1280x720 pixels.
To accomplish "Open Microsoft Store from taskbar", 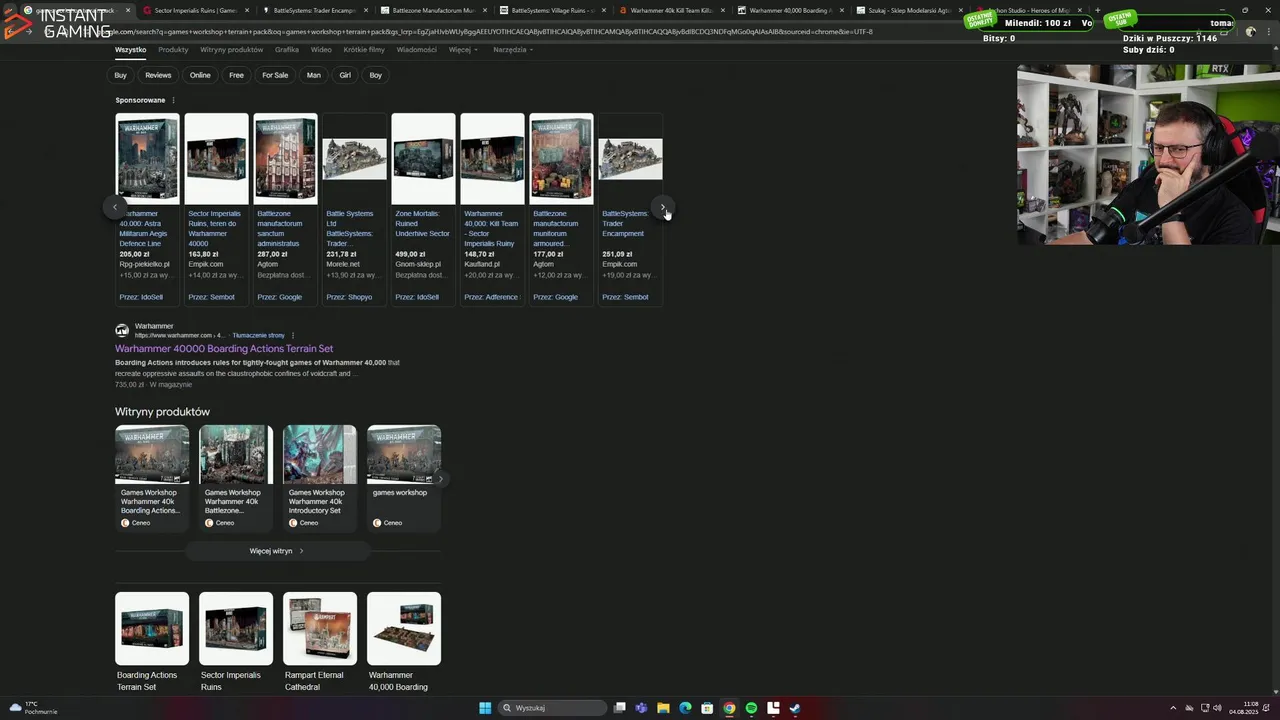I will coord(707,708).
